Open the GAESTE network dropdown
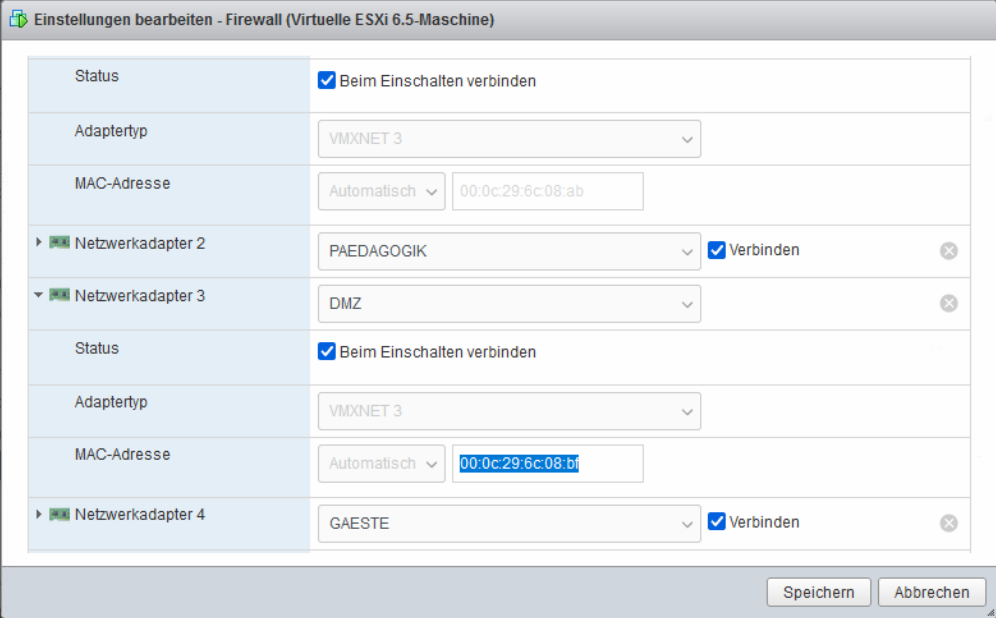The width and height of the screenshot is (996, 618). tap(509, 523)
